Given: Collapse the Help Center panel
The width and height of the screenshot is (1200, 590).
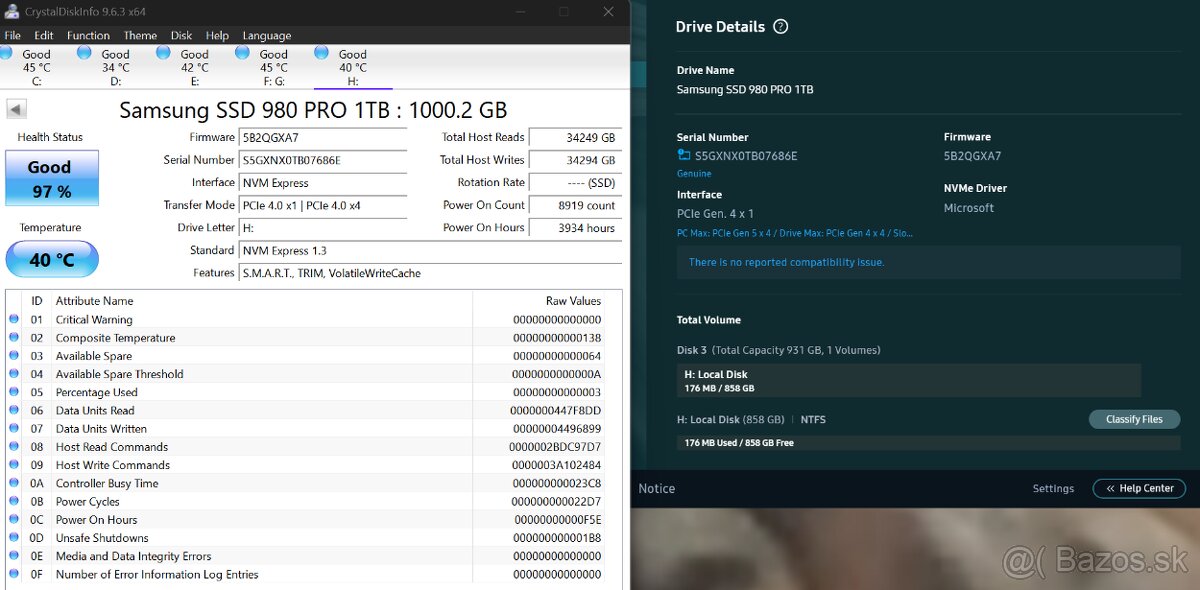Looking at the screenshot, I should (1139, 488).
